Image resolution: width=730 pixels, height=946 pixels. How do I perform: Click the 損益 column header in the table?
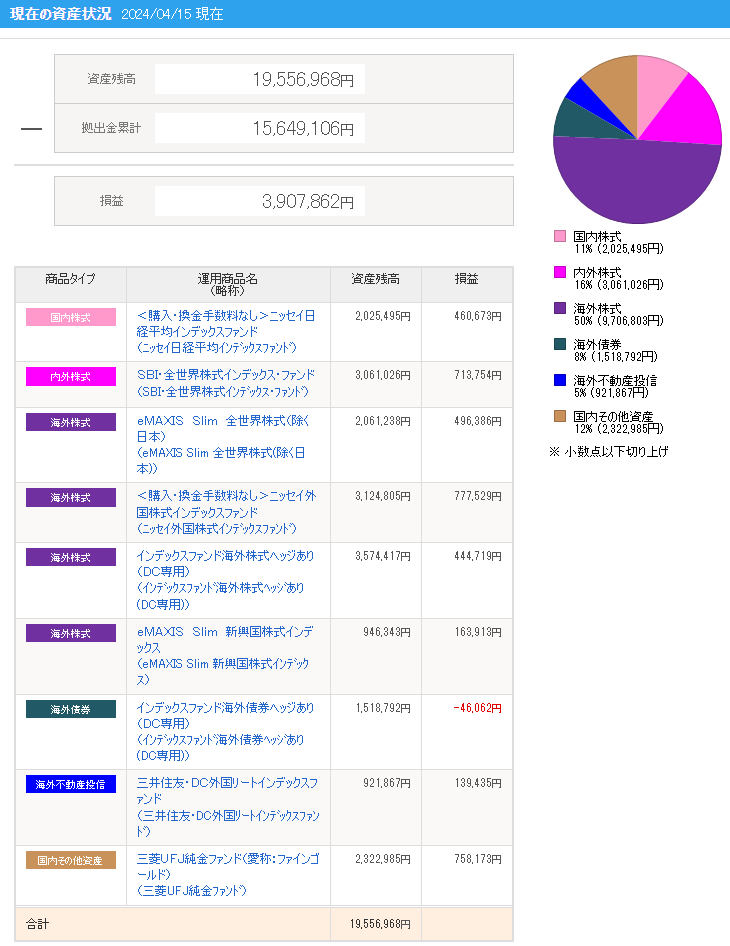click(x=466, y=278)
